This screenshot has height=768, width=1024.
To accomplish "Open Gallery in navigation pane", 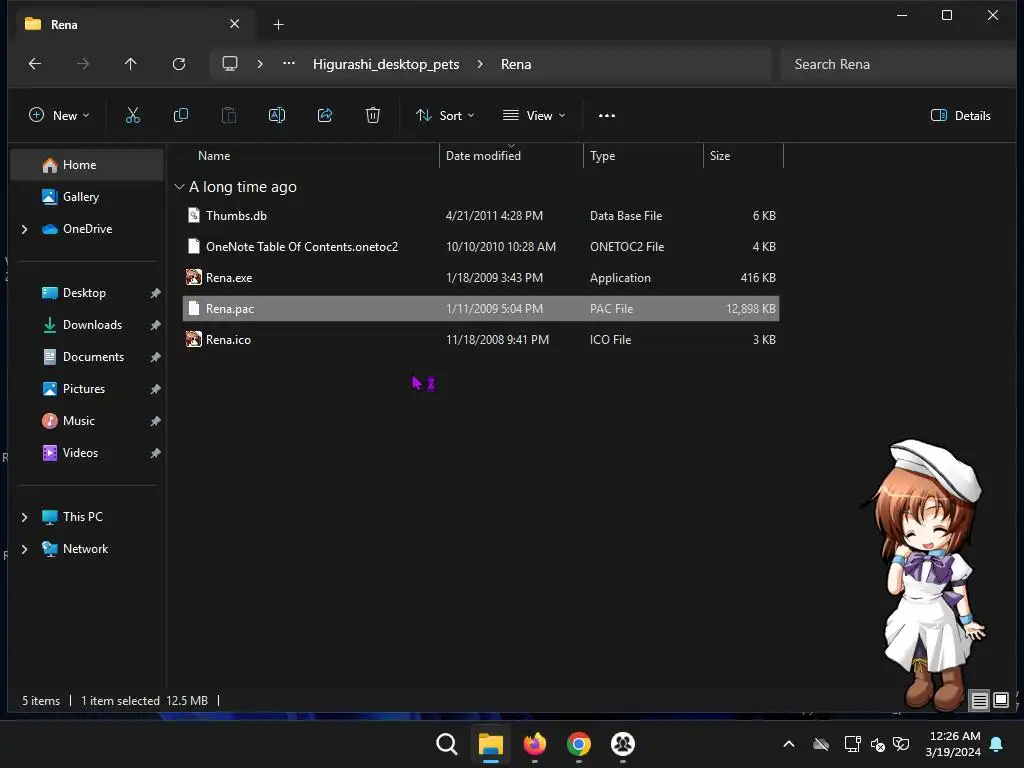I will [x=87, y=197].
